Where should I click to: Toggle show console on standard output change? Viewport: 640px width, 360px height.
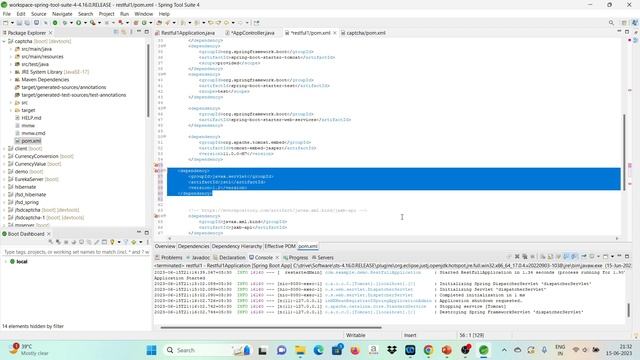tap(566, 256)
